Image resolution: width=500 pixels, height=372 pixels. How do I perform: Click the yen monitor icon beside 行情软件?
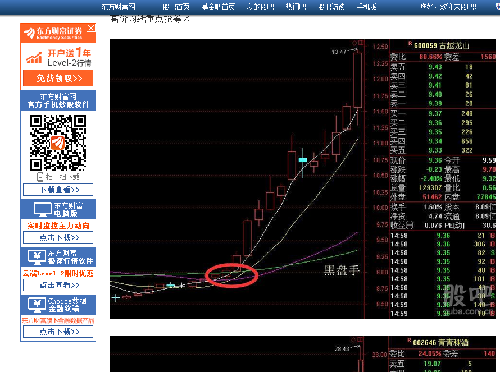tap(37, 257)
